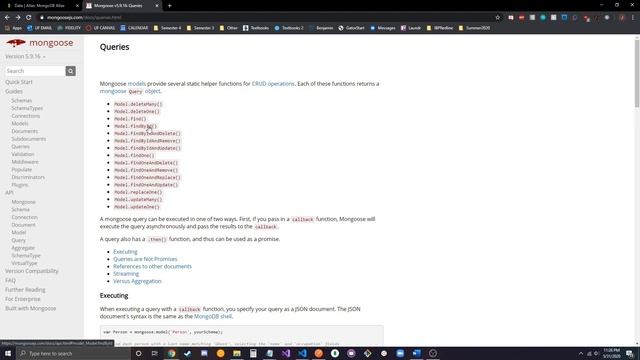Image resolution: width=640 pixels, height=360 pixels.
Task: Click the browser forward arrow
Action: point(18,18)
